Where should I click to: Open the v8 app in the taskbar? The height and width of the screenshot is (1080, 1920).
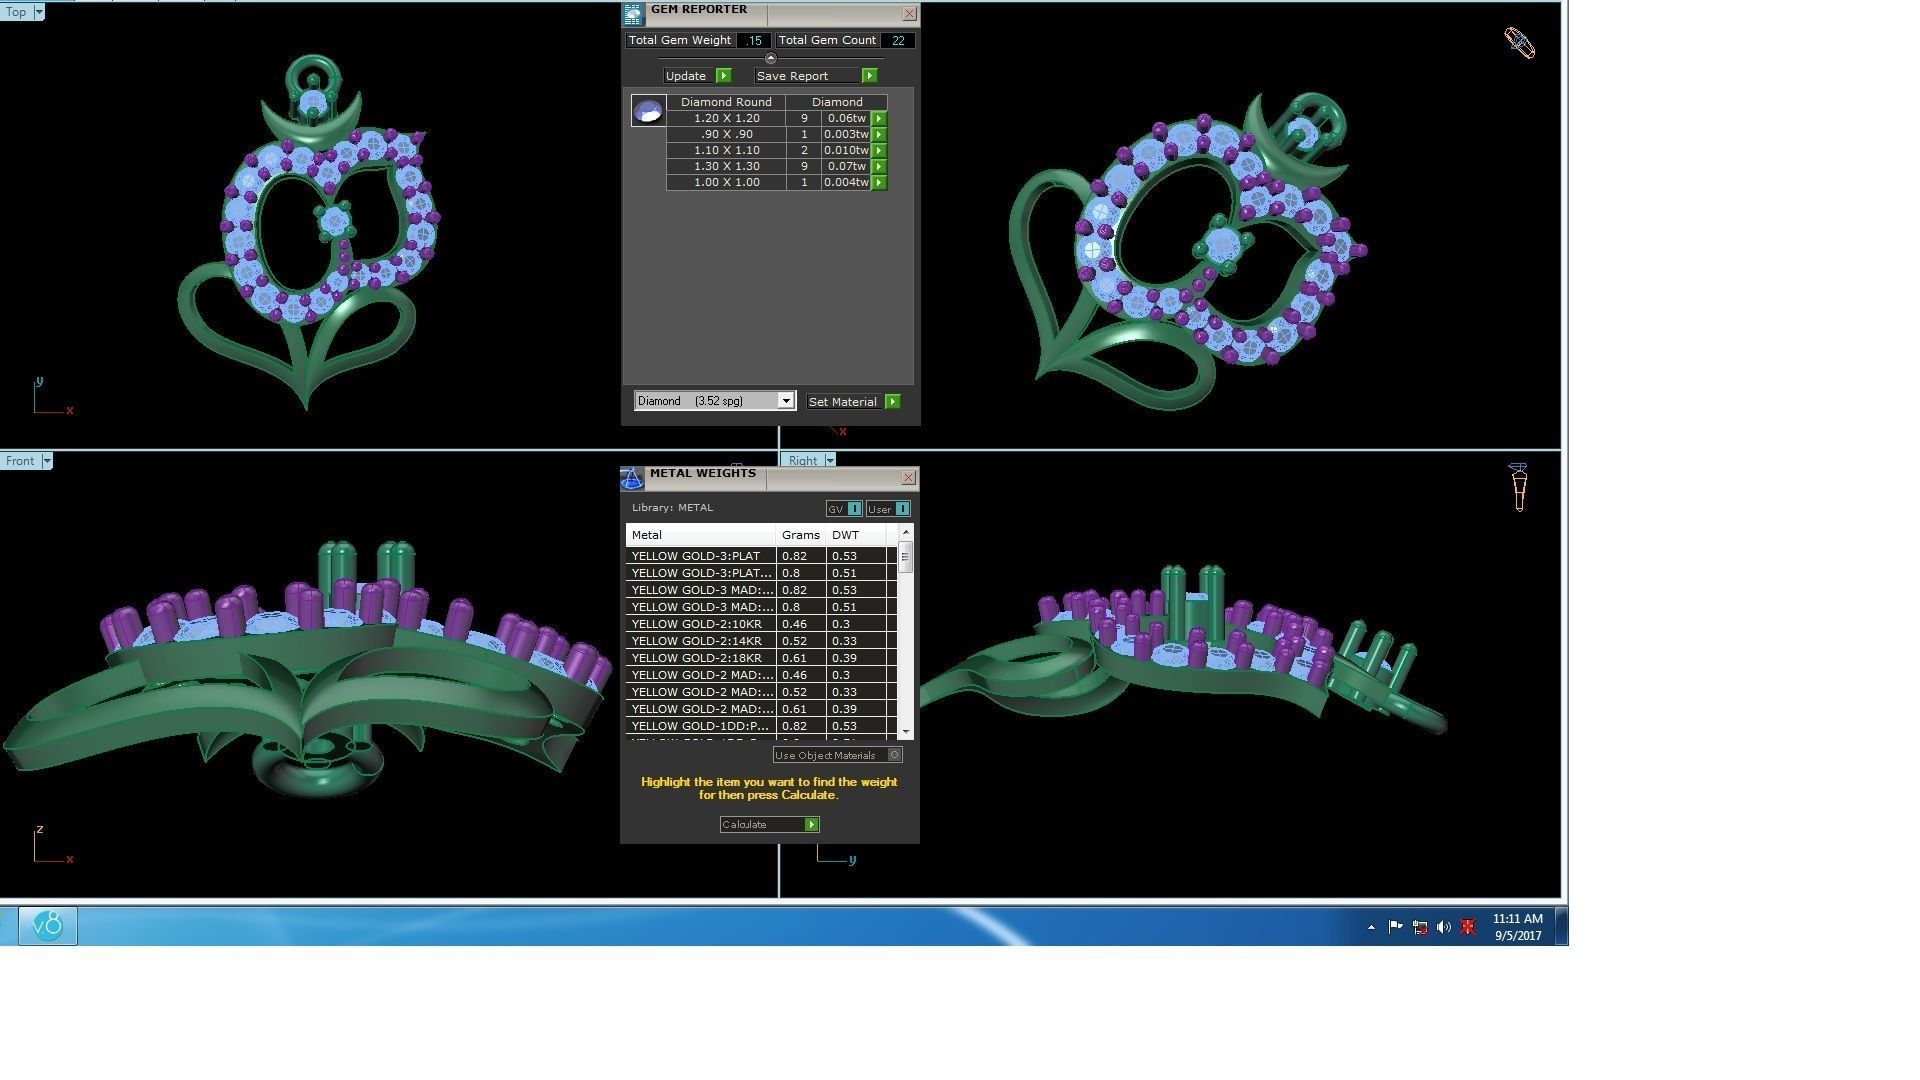(x=47, y=926)
